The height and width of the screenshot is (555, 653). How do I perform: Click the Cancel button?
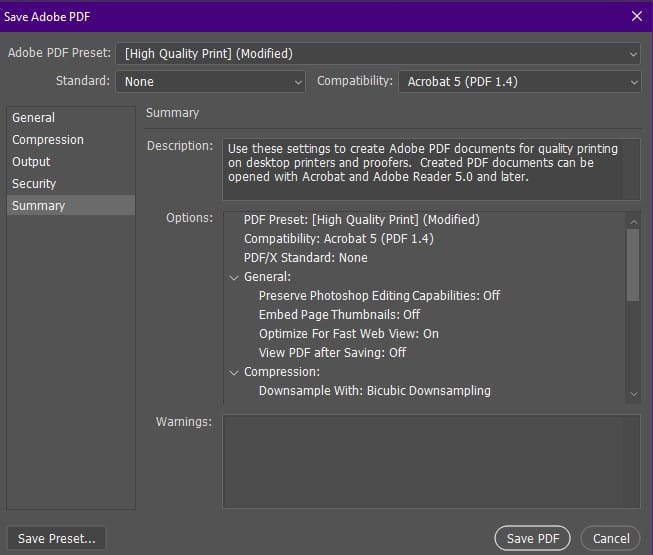point(611,538)
